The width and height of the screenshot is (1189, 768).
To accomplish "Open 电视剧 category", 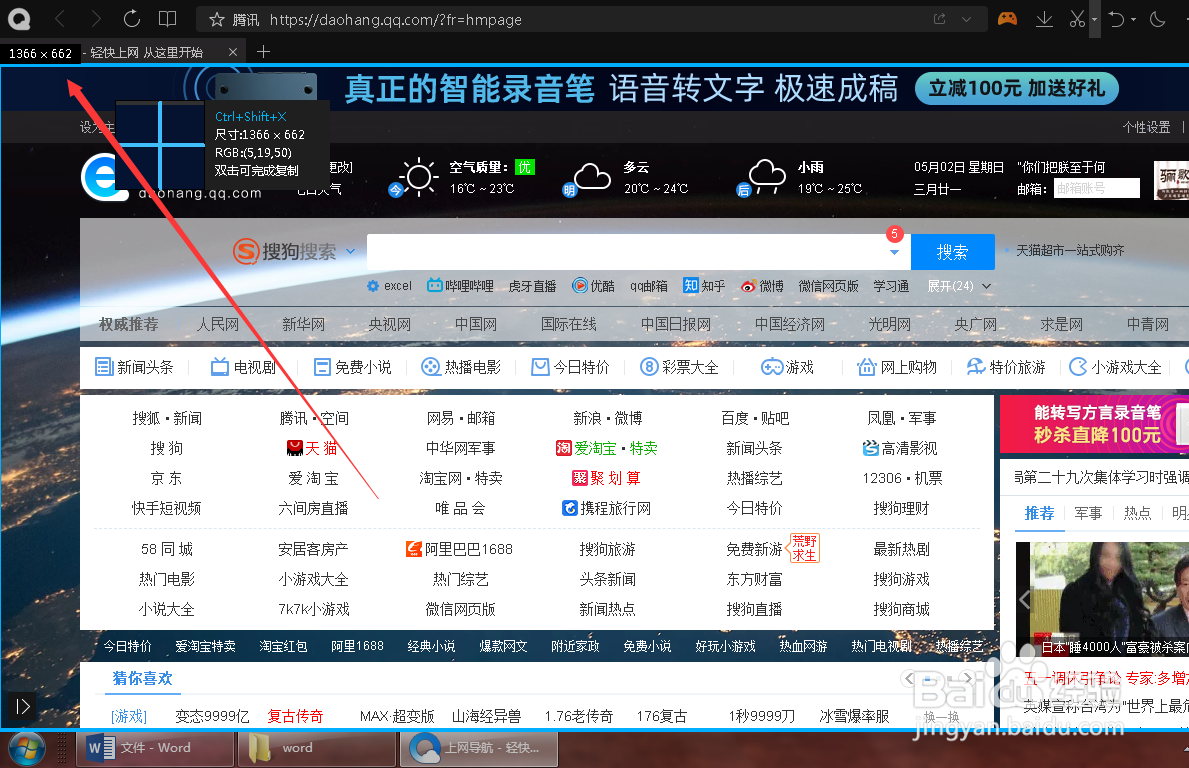I will (243, 367).
